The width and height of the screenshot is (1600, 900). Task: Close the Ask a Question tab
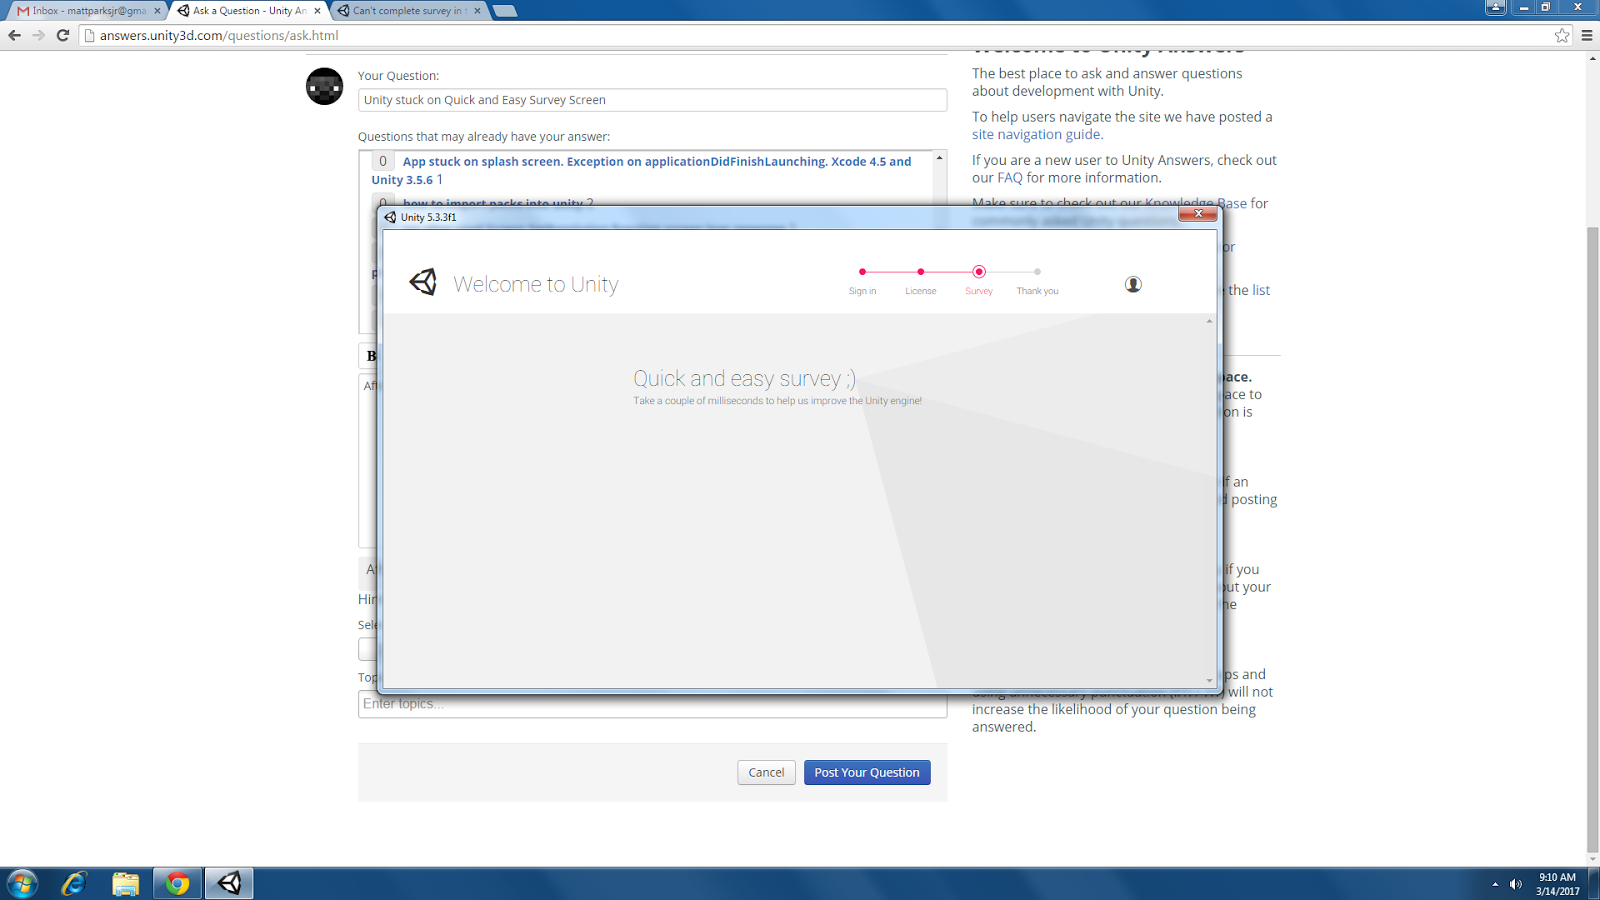[x=317, y=11]
